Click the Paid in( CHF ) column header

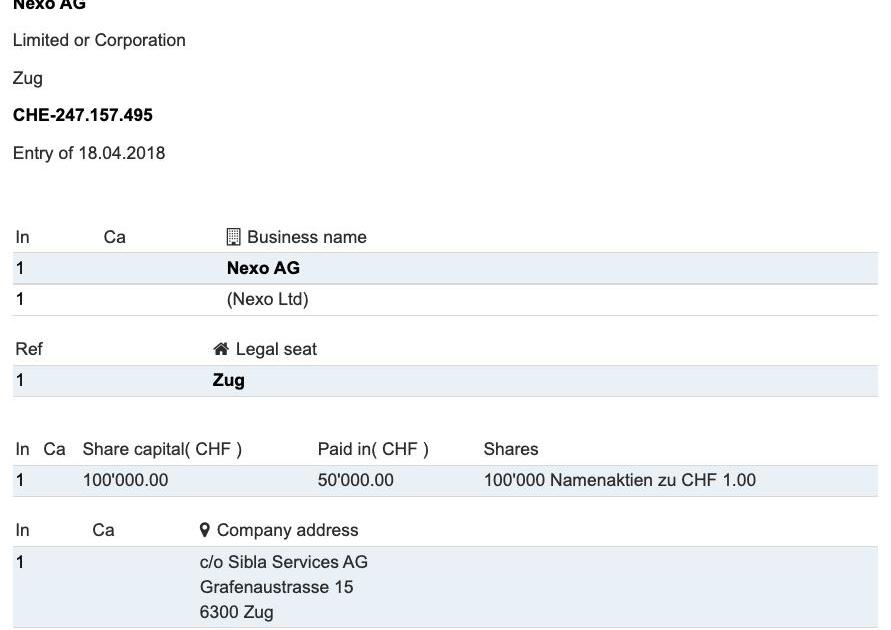(373, 449)
